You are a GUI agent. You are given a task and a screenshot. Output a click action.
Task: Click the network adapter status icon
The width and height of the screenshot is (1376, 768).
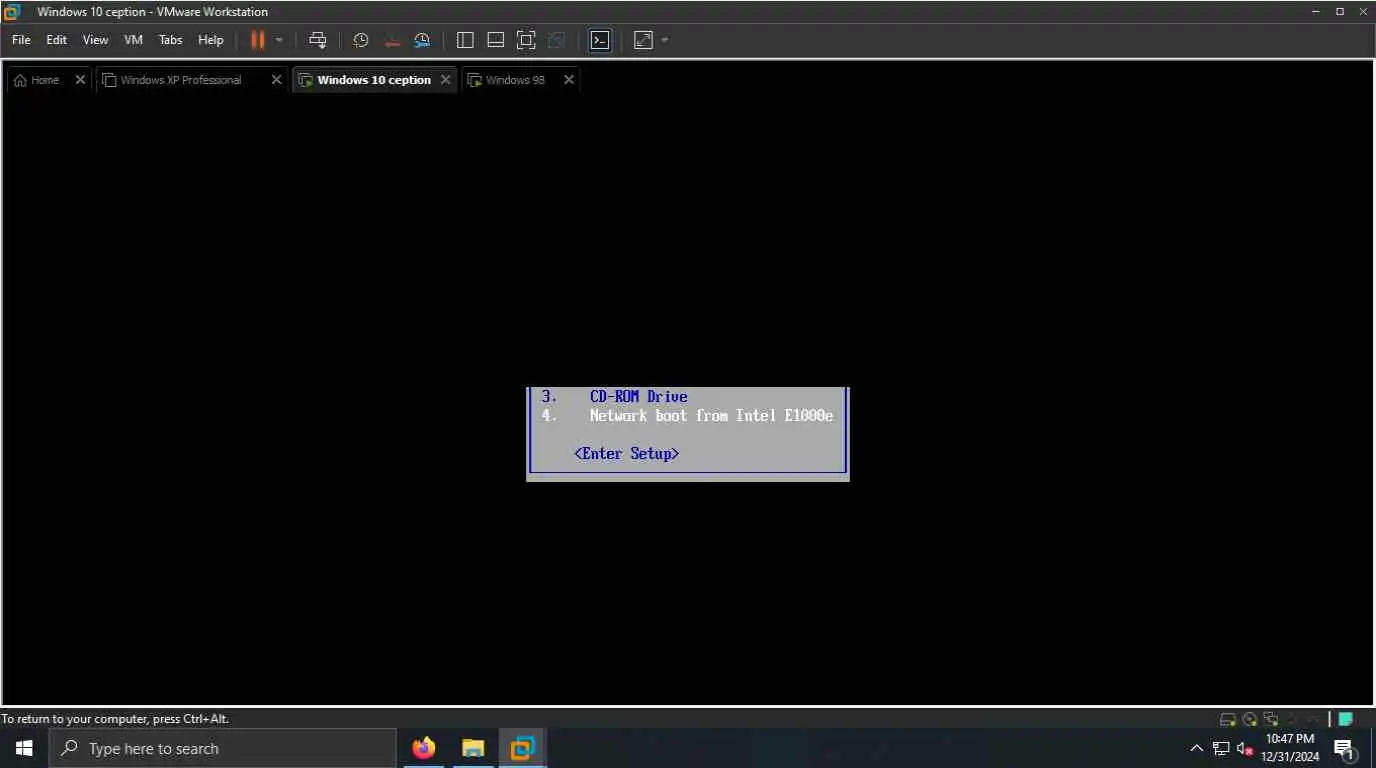pyautogui.click(x=1271, y=719)
